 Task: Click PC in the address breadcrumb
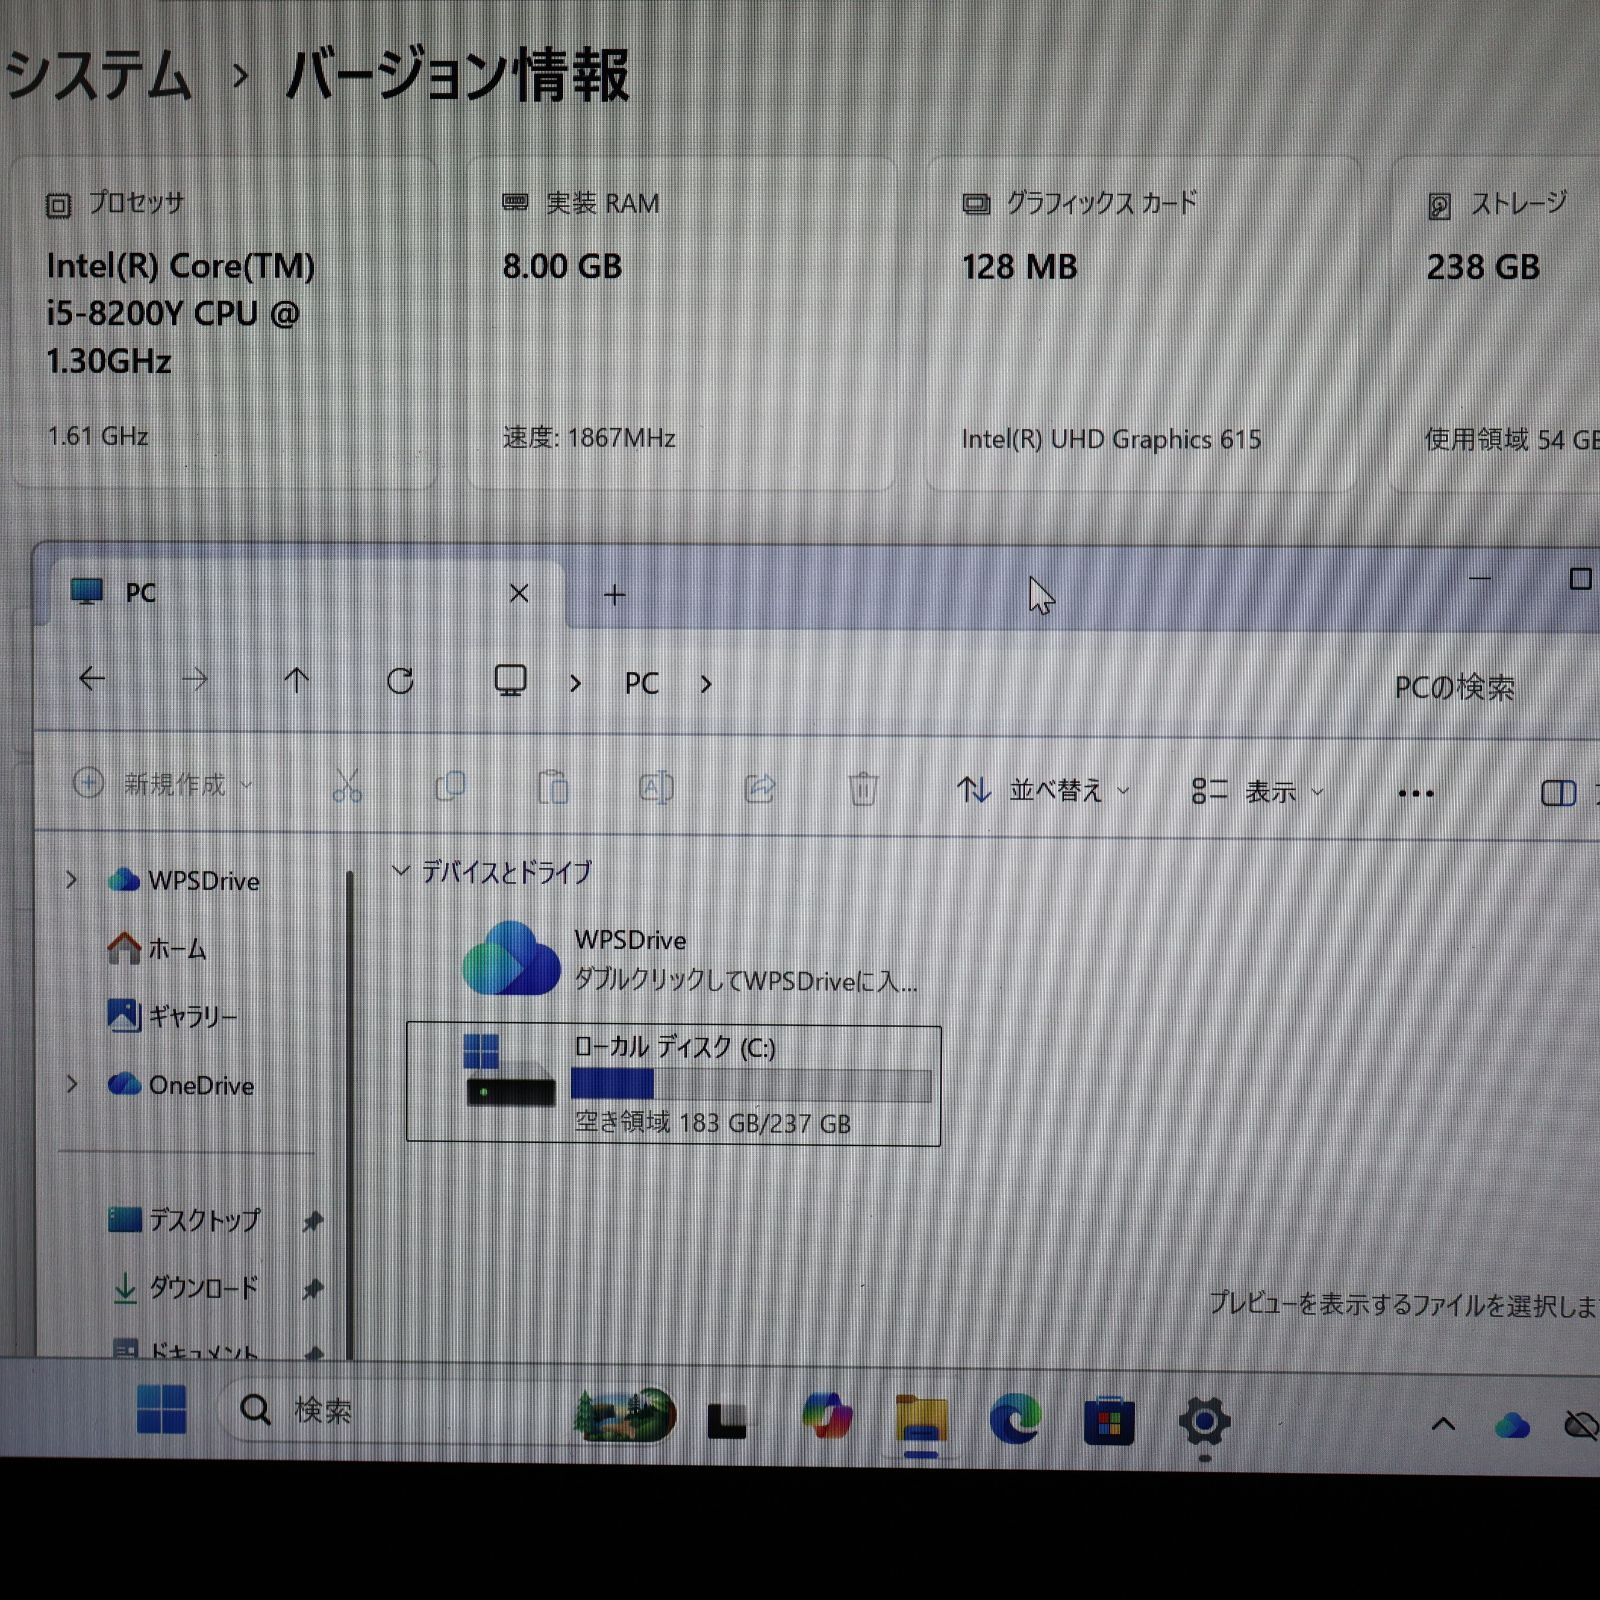pyautogui.click(x=641, y=684)
